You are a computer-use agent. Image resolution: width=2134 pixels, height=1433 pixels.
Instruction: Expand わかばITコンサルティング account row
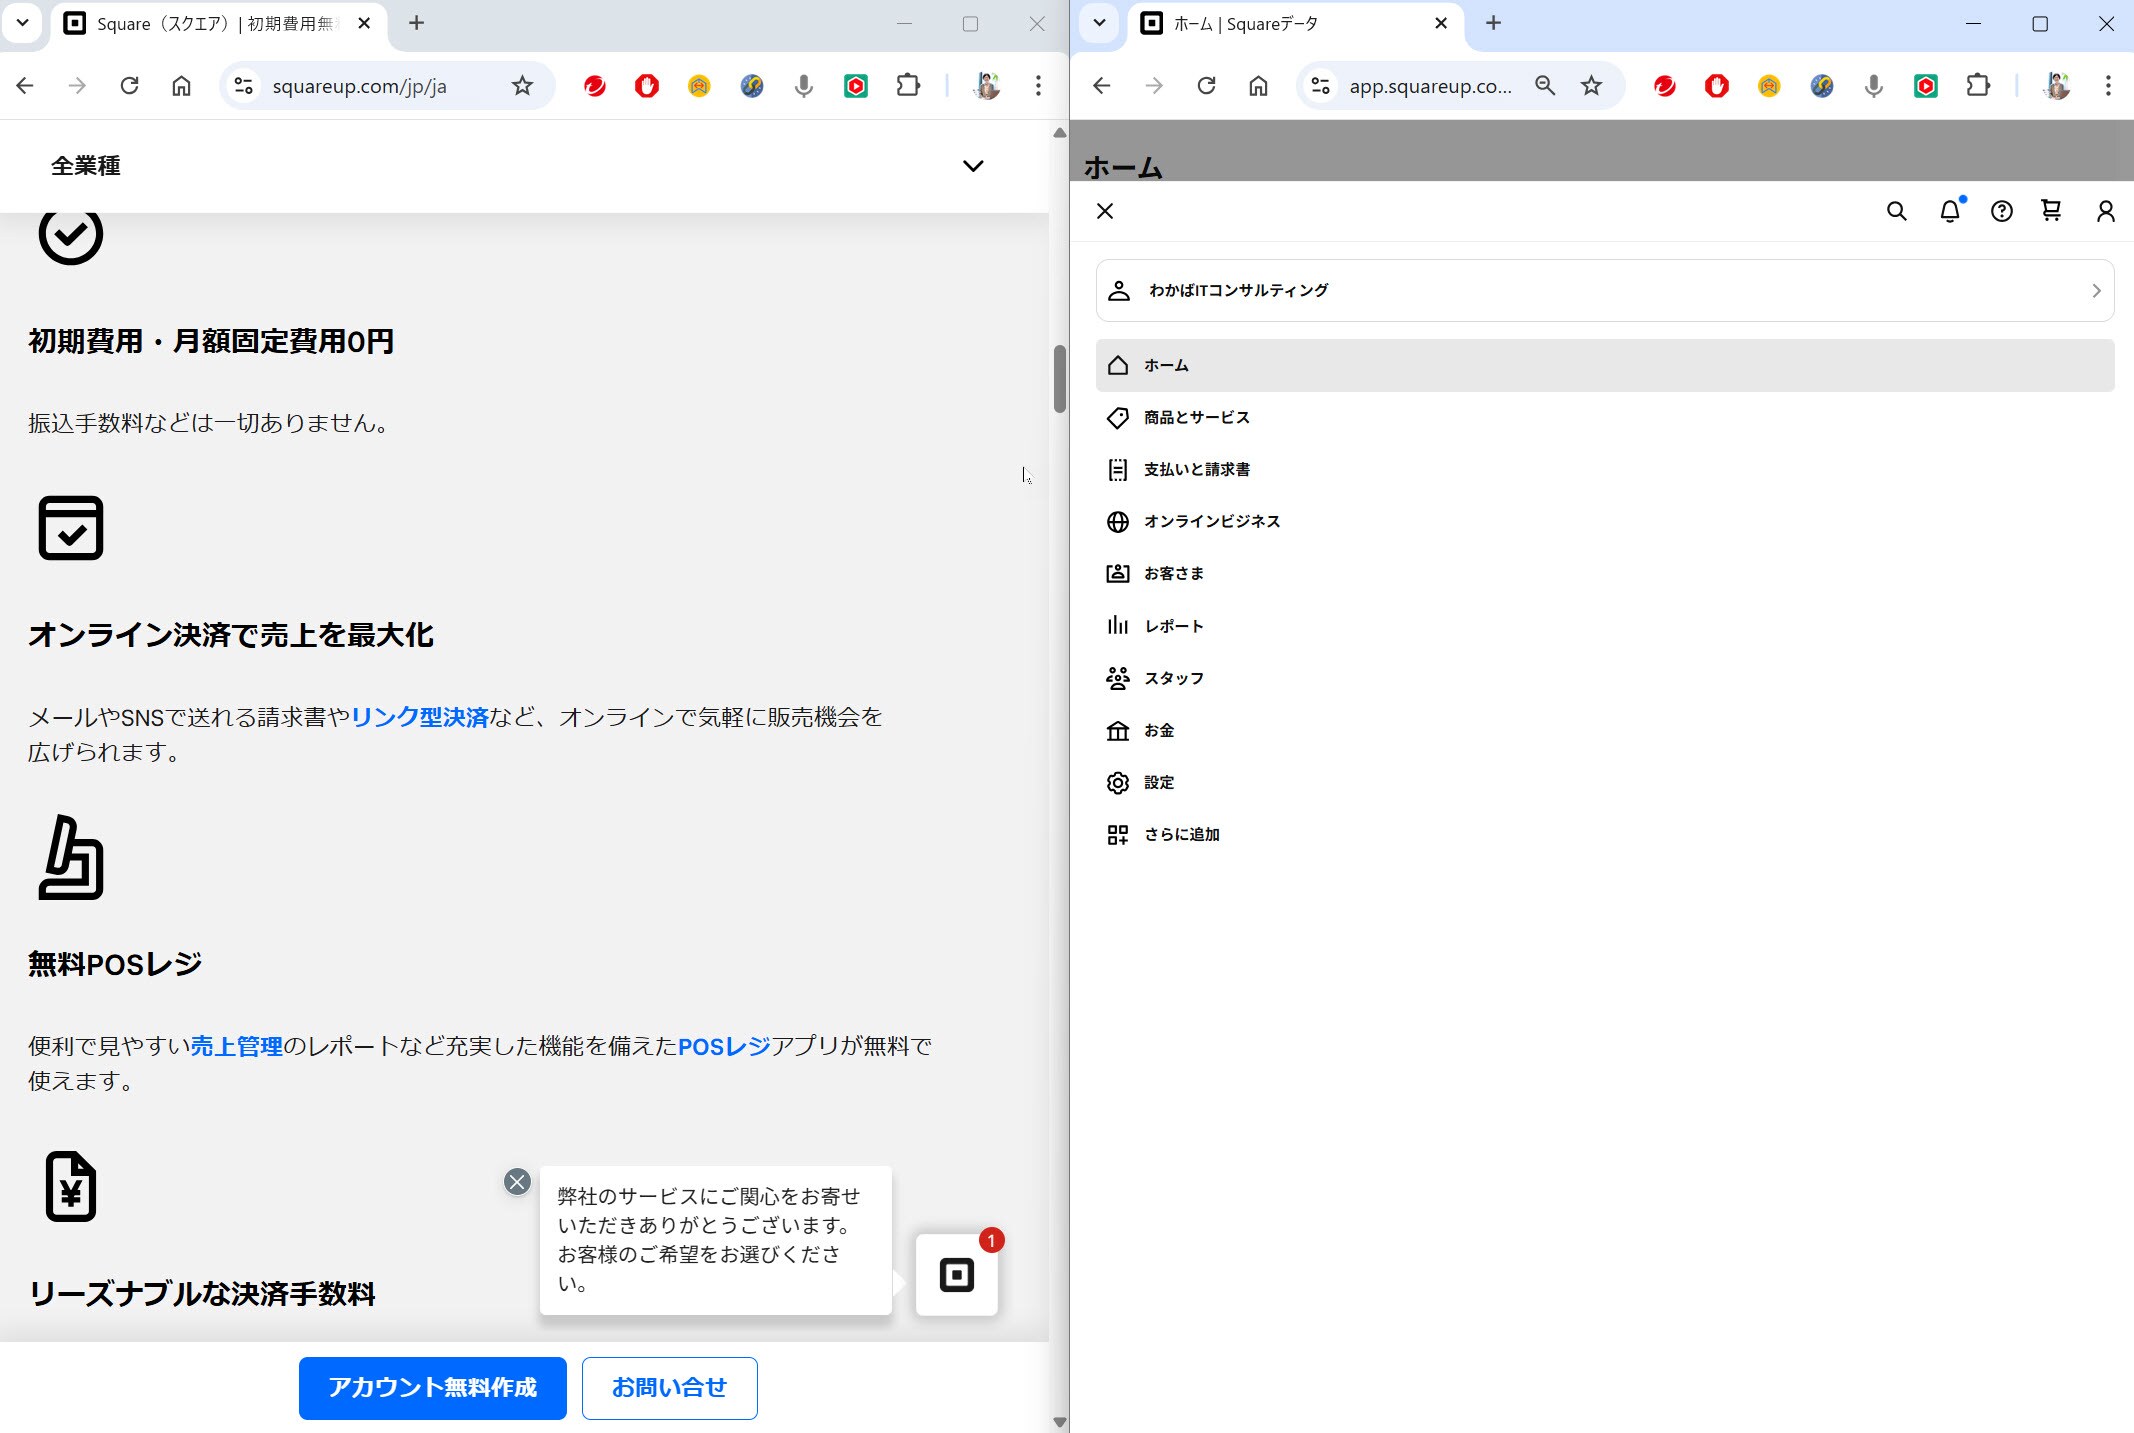1605,291
